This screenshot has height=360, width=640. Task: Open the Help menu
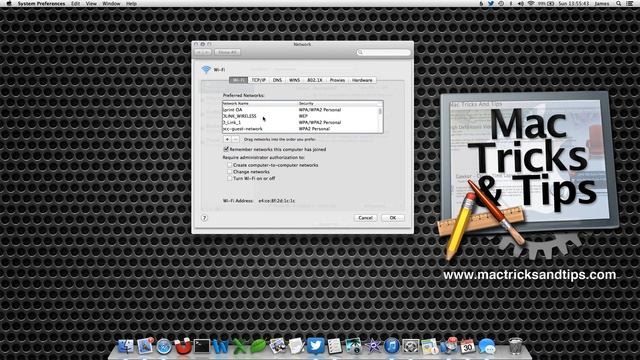[x=131, y=3]
